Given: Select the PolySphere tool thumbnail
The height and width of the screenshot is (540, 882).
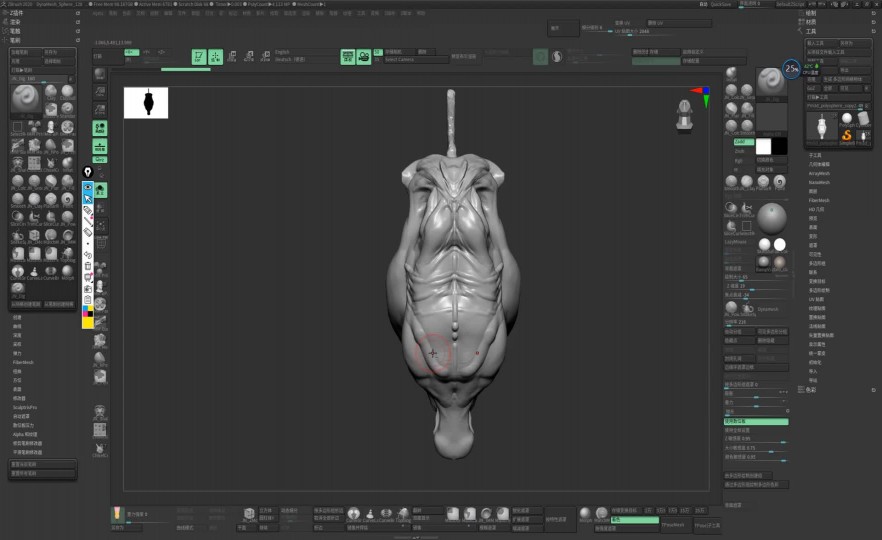Looking at the screenshot, I should 847,119.
